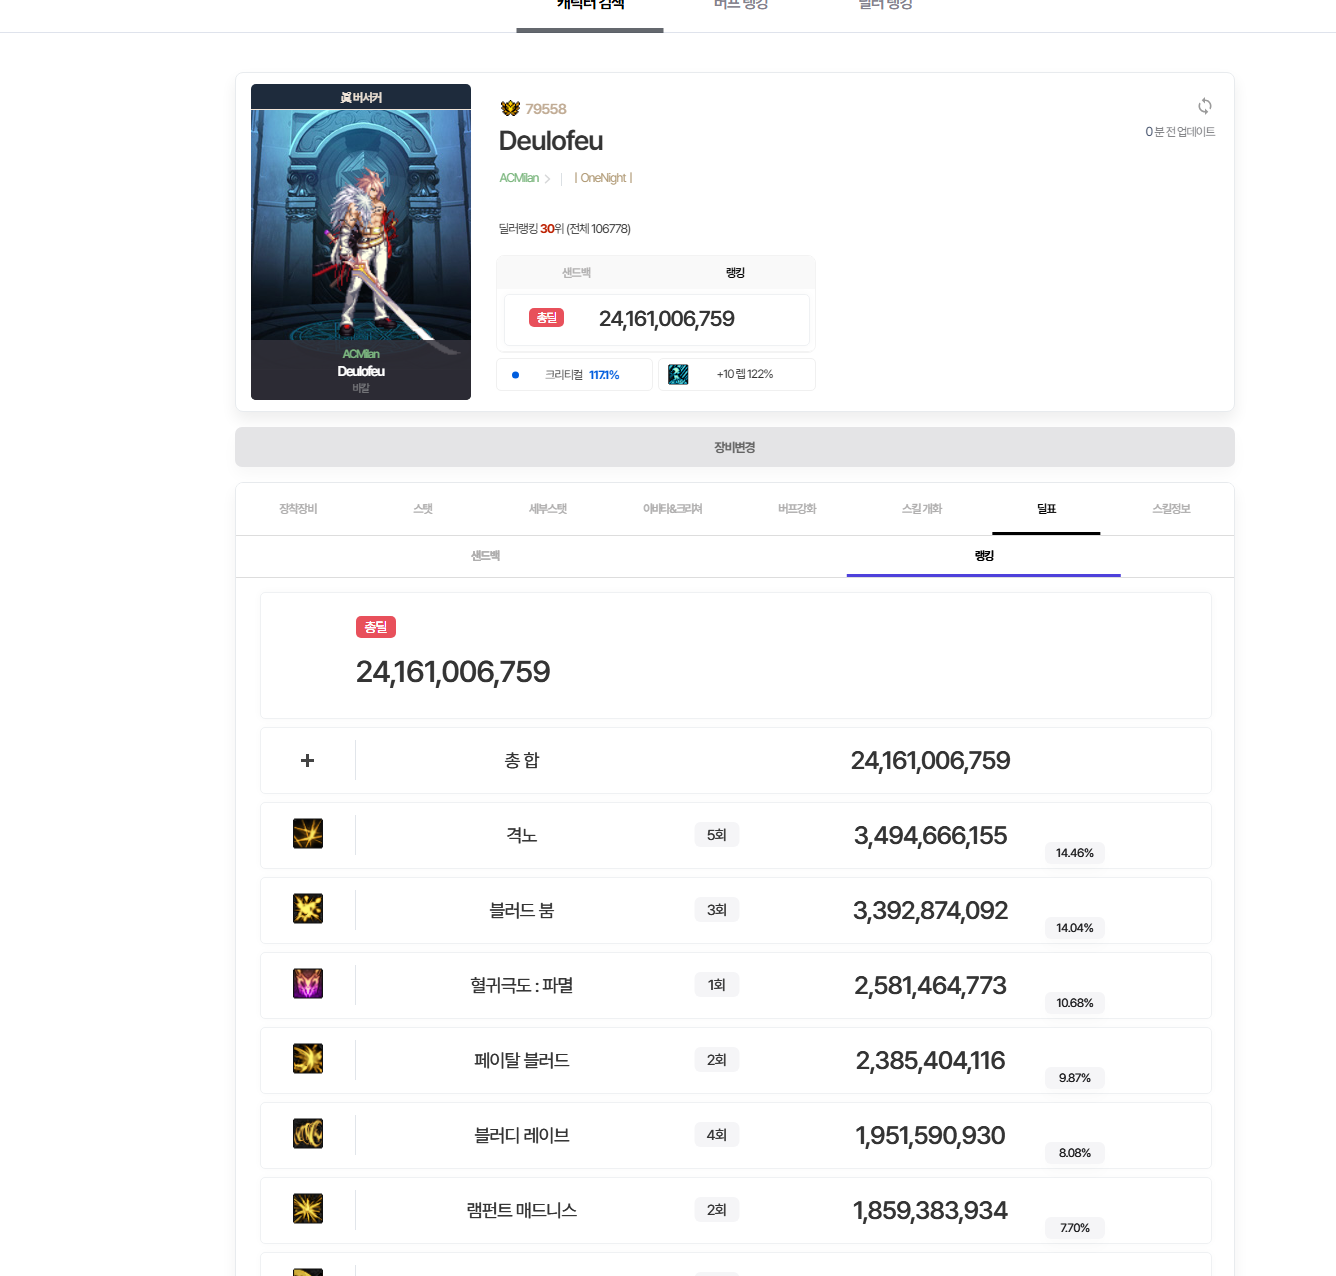Expand the 총 합 row with plus sign
Image resolution: width=1336 pixels, height=1276 pixels.
tap(308, 761)
